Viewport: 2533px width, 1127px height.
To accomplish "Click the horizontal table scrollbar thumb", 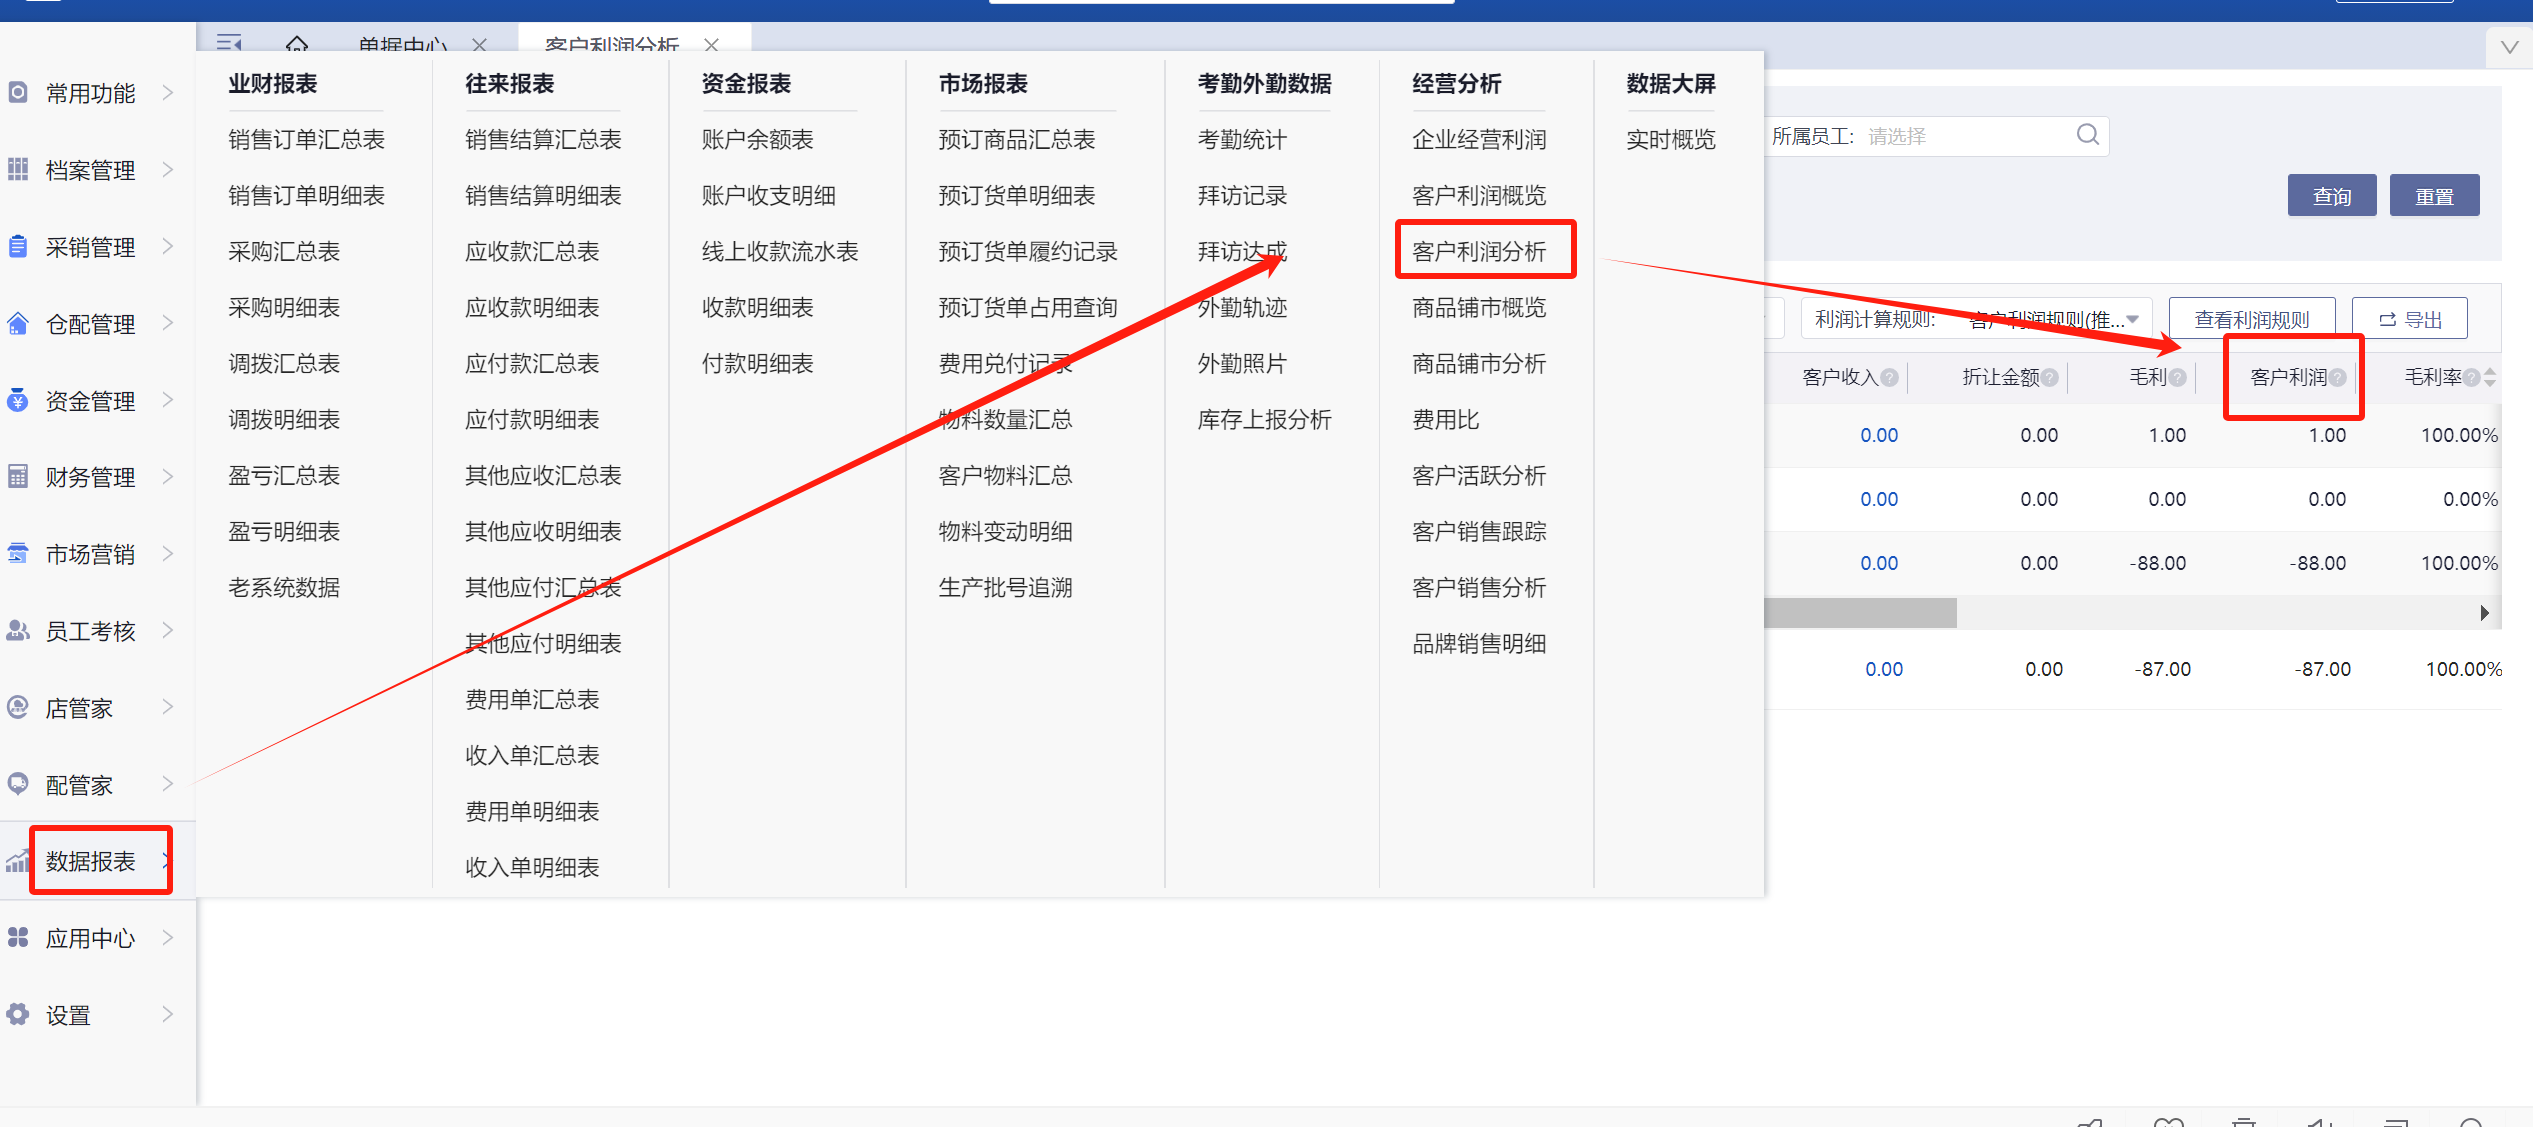I will [1860, 613].
